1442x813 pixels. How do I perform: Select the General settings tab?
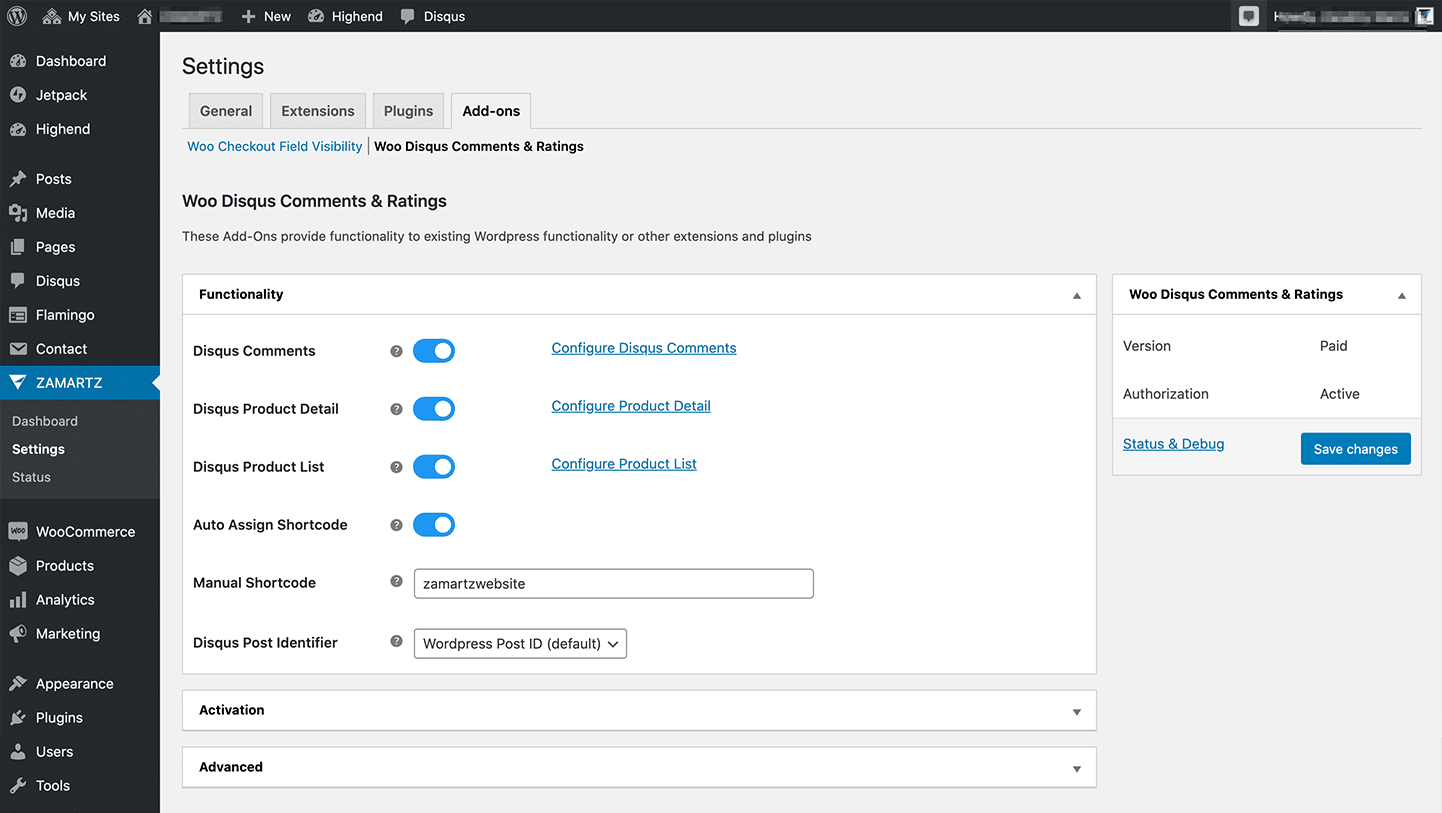click(x=225, y=110)
